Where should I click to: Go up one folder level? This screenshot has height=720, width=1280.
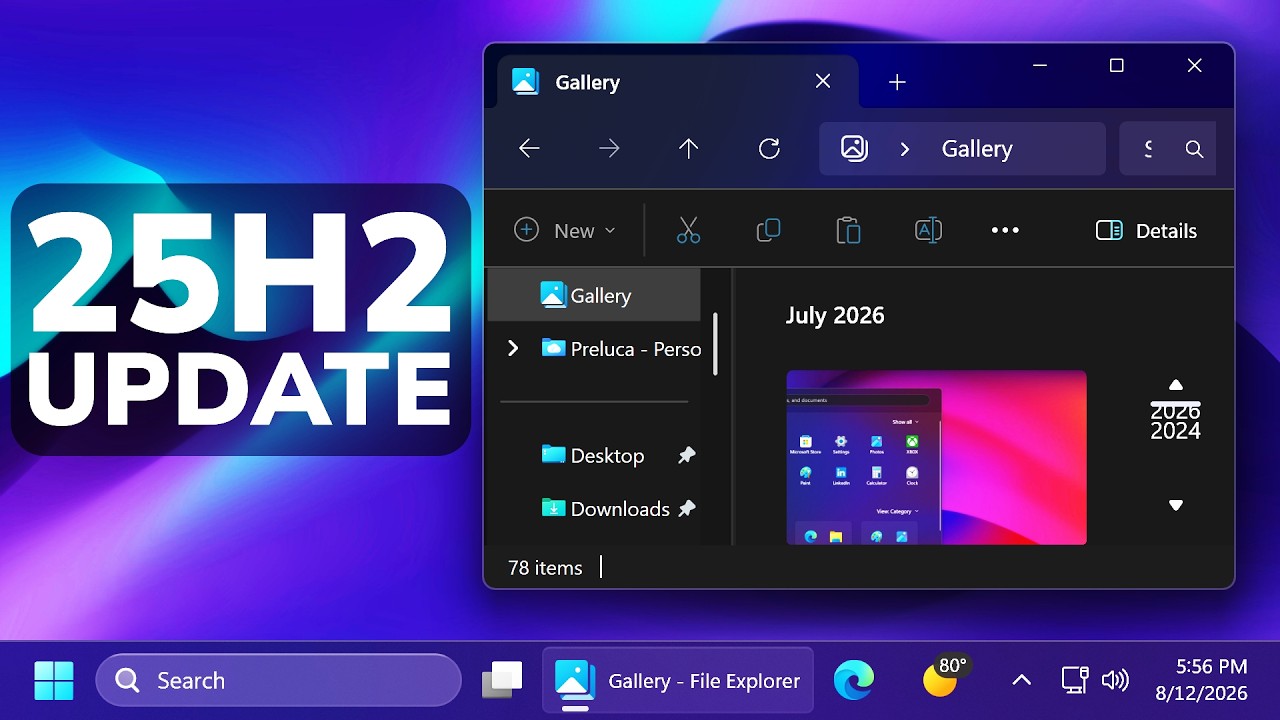click(688, 149)
